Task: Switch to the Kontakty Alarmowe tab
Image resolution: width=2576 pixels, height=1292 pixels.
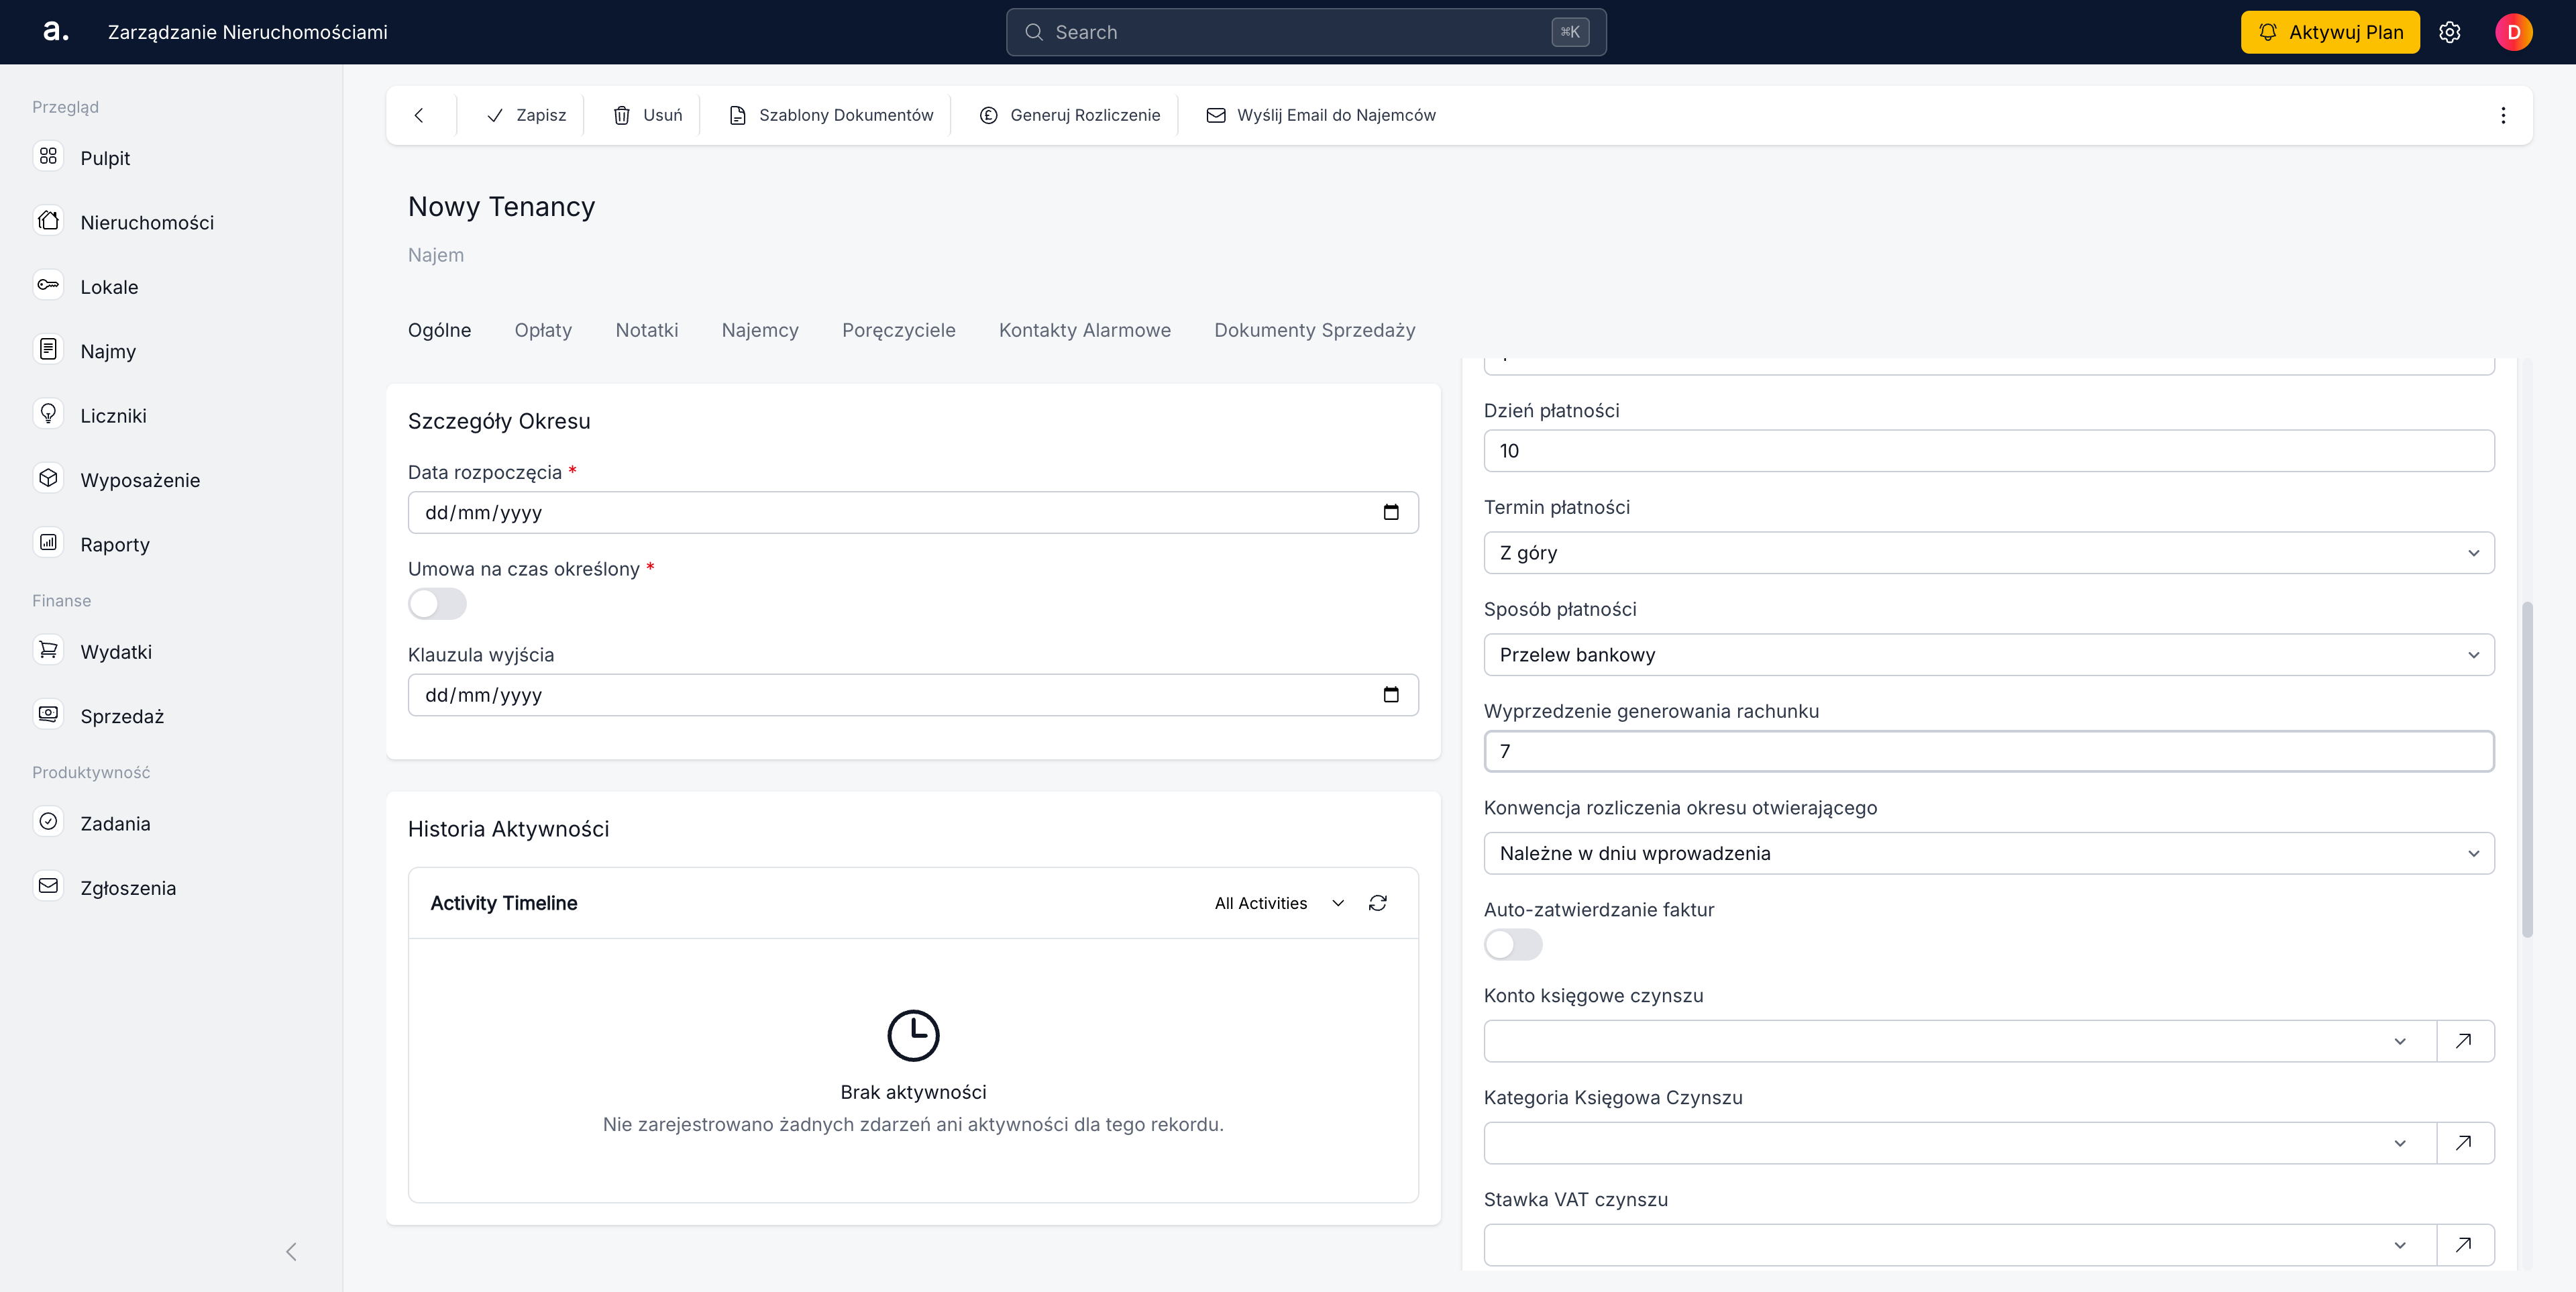Action: (x=1084, y=330)
